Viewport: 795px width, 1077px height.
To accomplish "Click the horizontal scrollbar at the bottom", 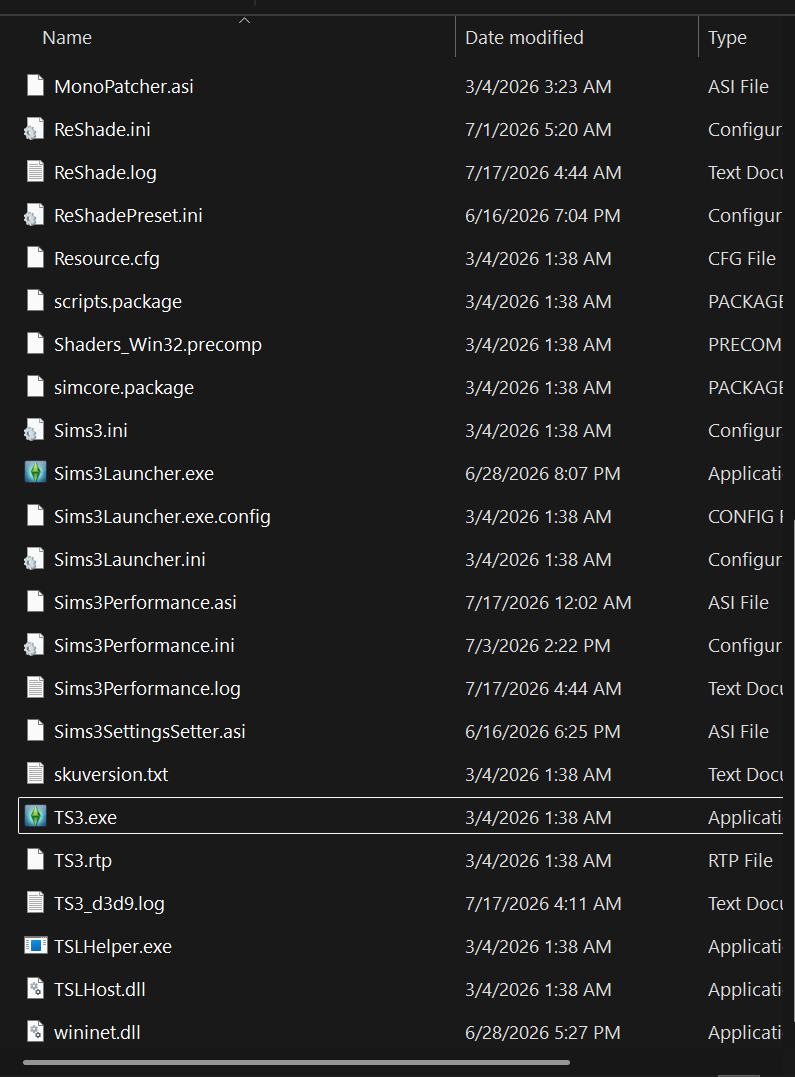I will (x=296, y=1063).
